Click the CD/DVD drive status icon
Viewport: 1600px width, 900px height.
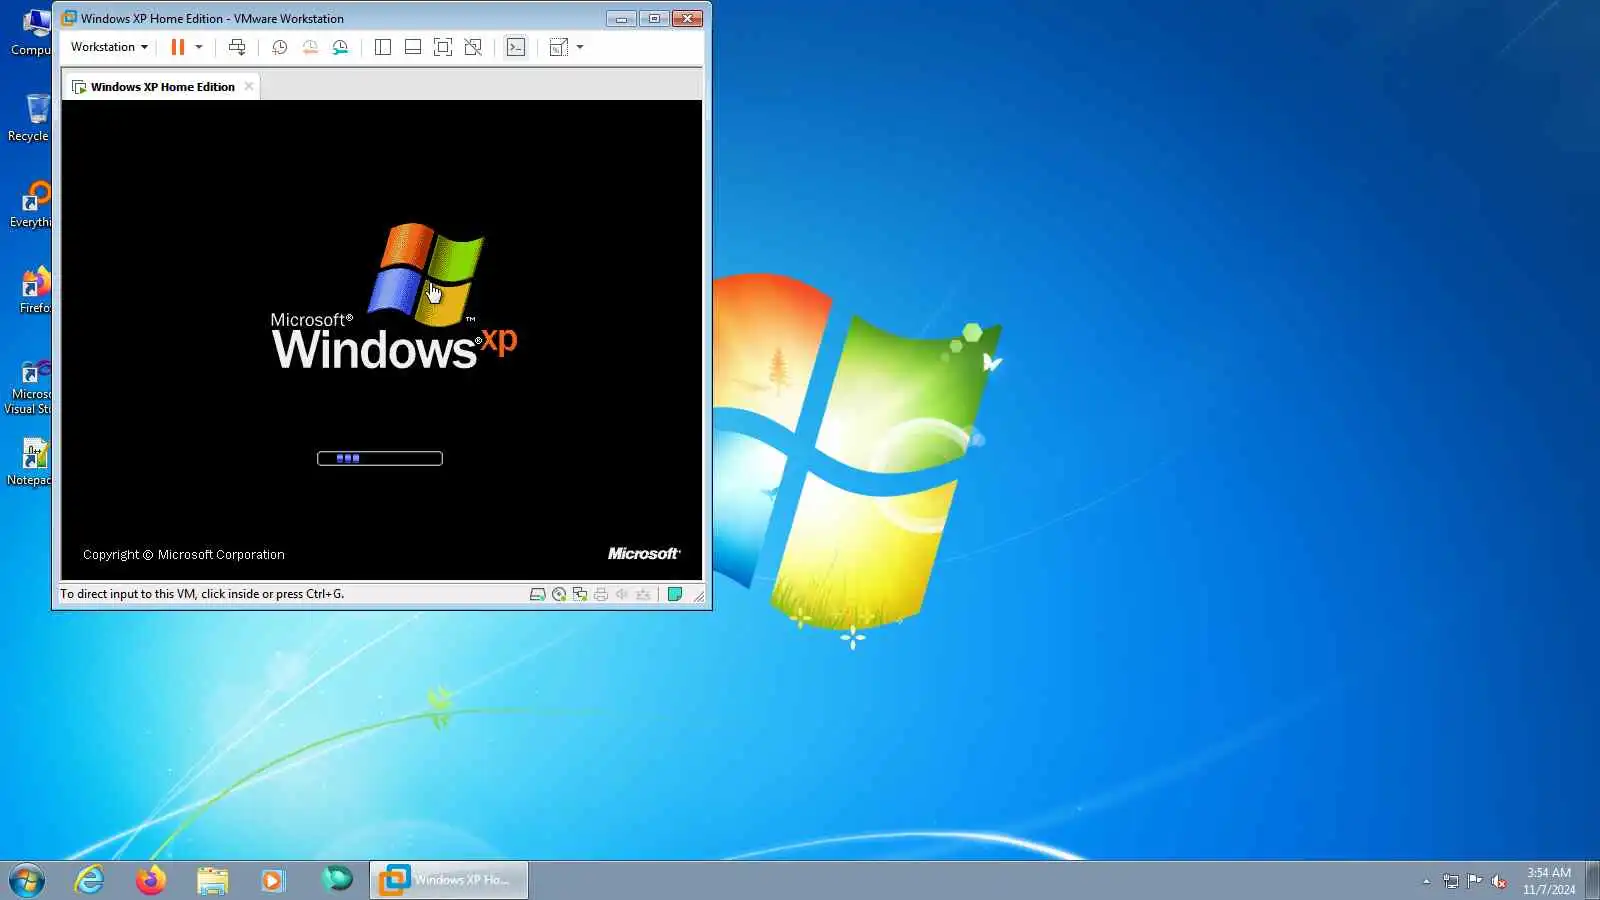click(x=559, y=594)
